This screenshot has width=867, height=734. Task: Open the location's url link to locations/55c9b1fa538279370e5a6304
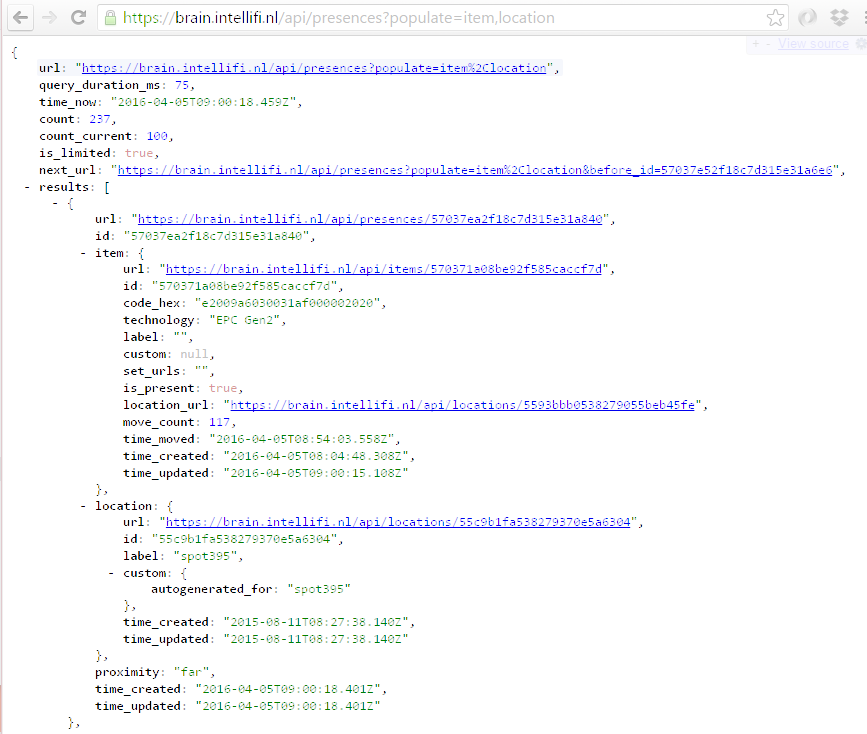coord(398,522)
